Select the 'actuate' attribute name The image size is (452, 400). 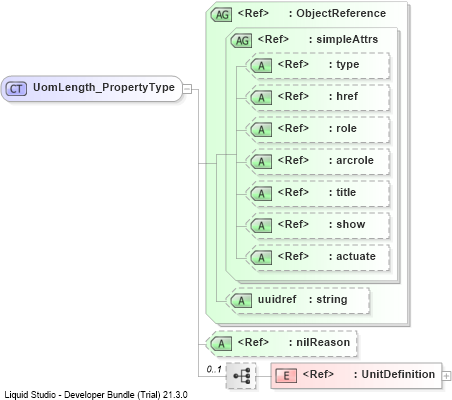point(356,256)
